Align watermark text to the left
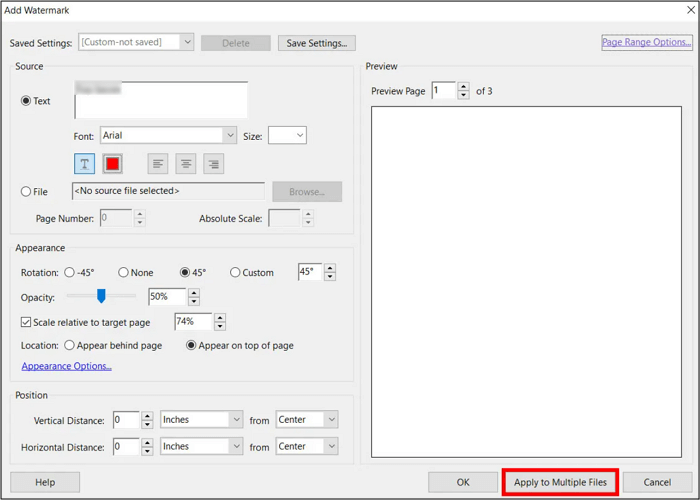The height and width of the screenshot is (500, 700). coord(157,163)
